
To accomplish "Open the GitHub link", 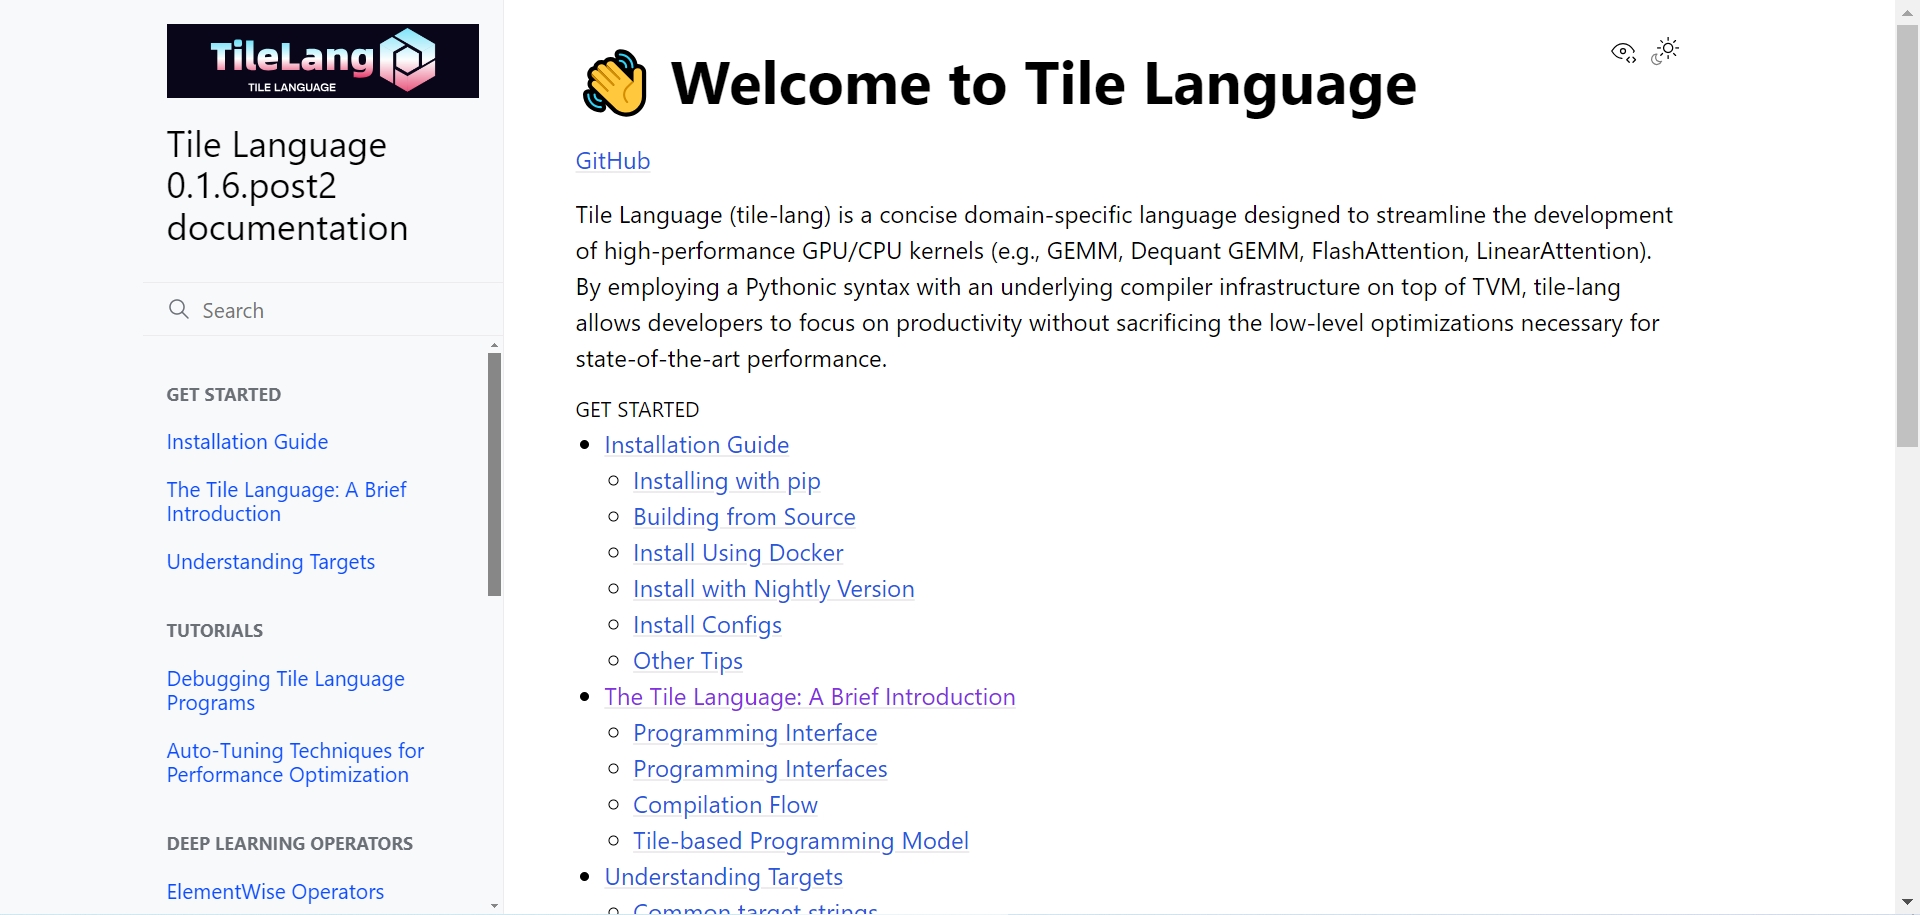I will tap(612, 161).
